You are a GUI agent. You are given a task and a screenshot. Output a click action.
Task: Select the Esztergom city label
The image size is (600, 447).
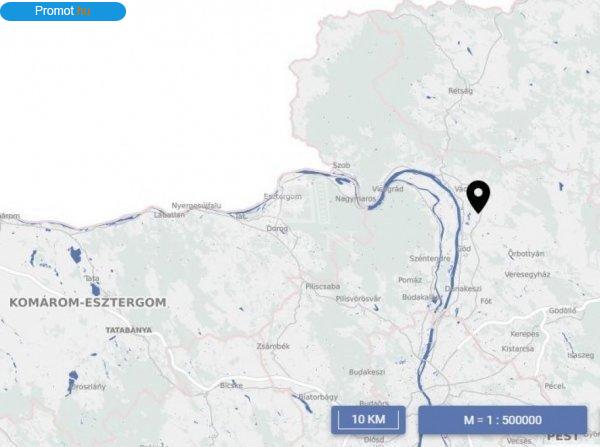[282, 197]
